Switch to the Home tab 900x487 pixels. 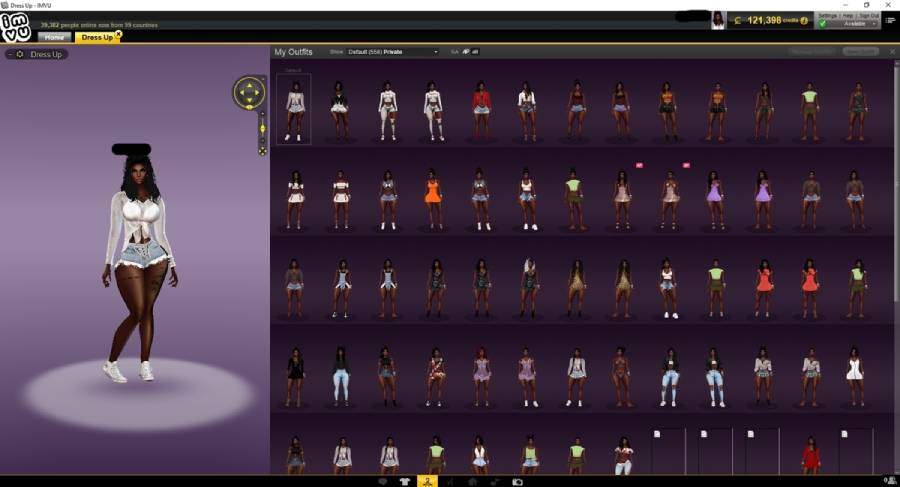(55, 37)
